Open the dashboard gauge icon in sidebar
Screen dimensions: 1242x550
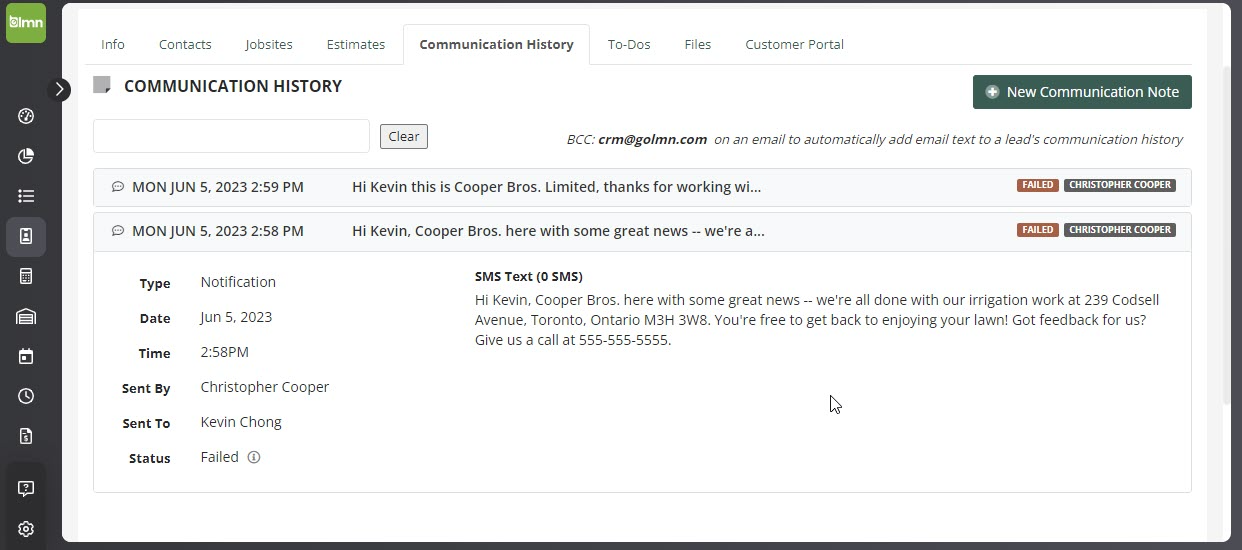tap(26, 116)
